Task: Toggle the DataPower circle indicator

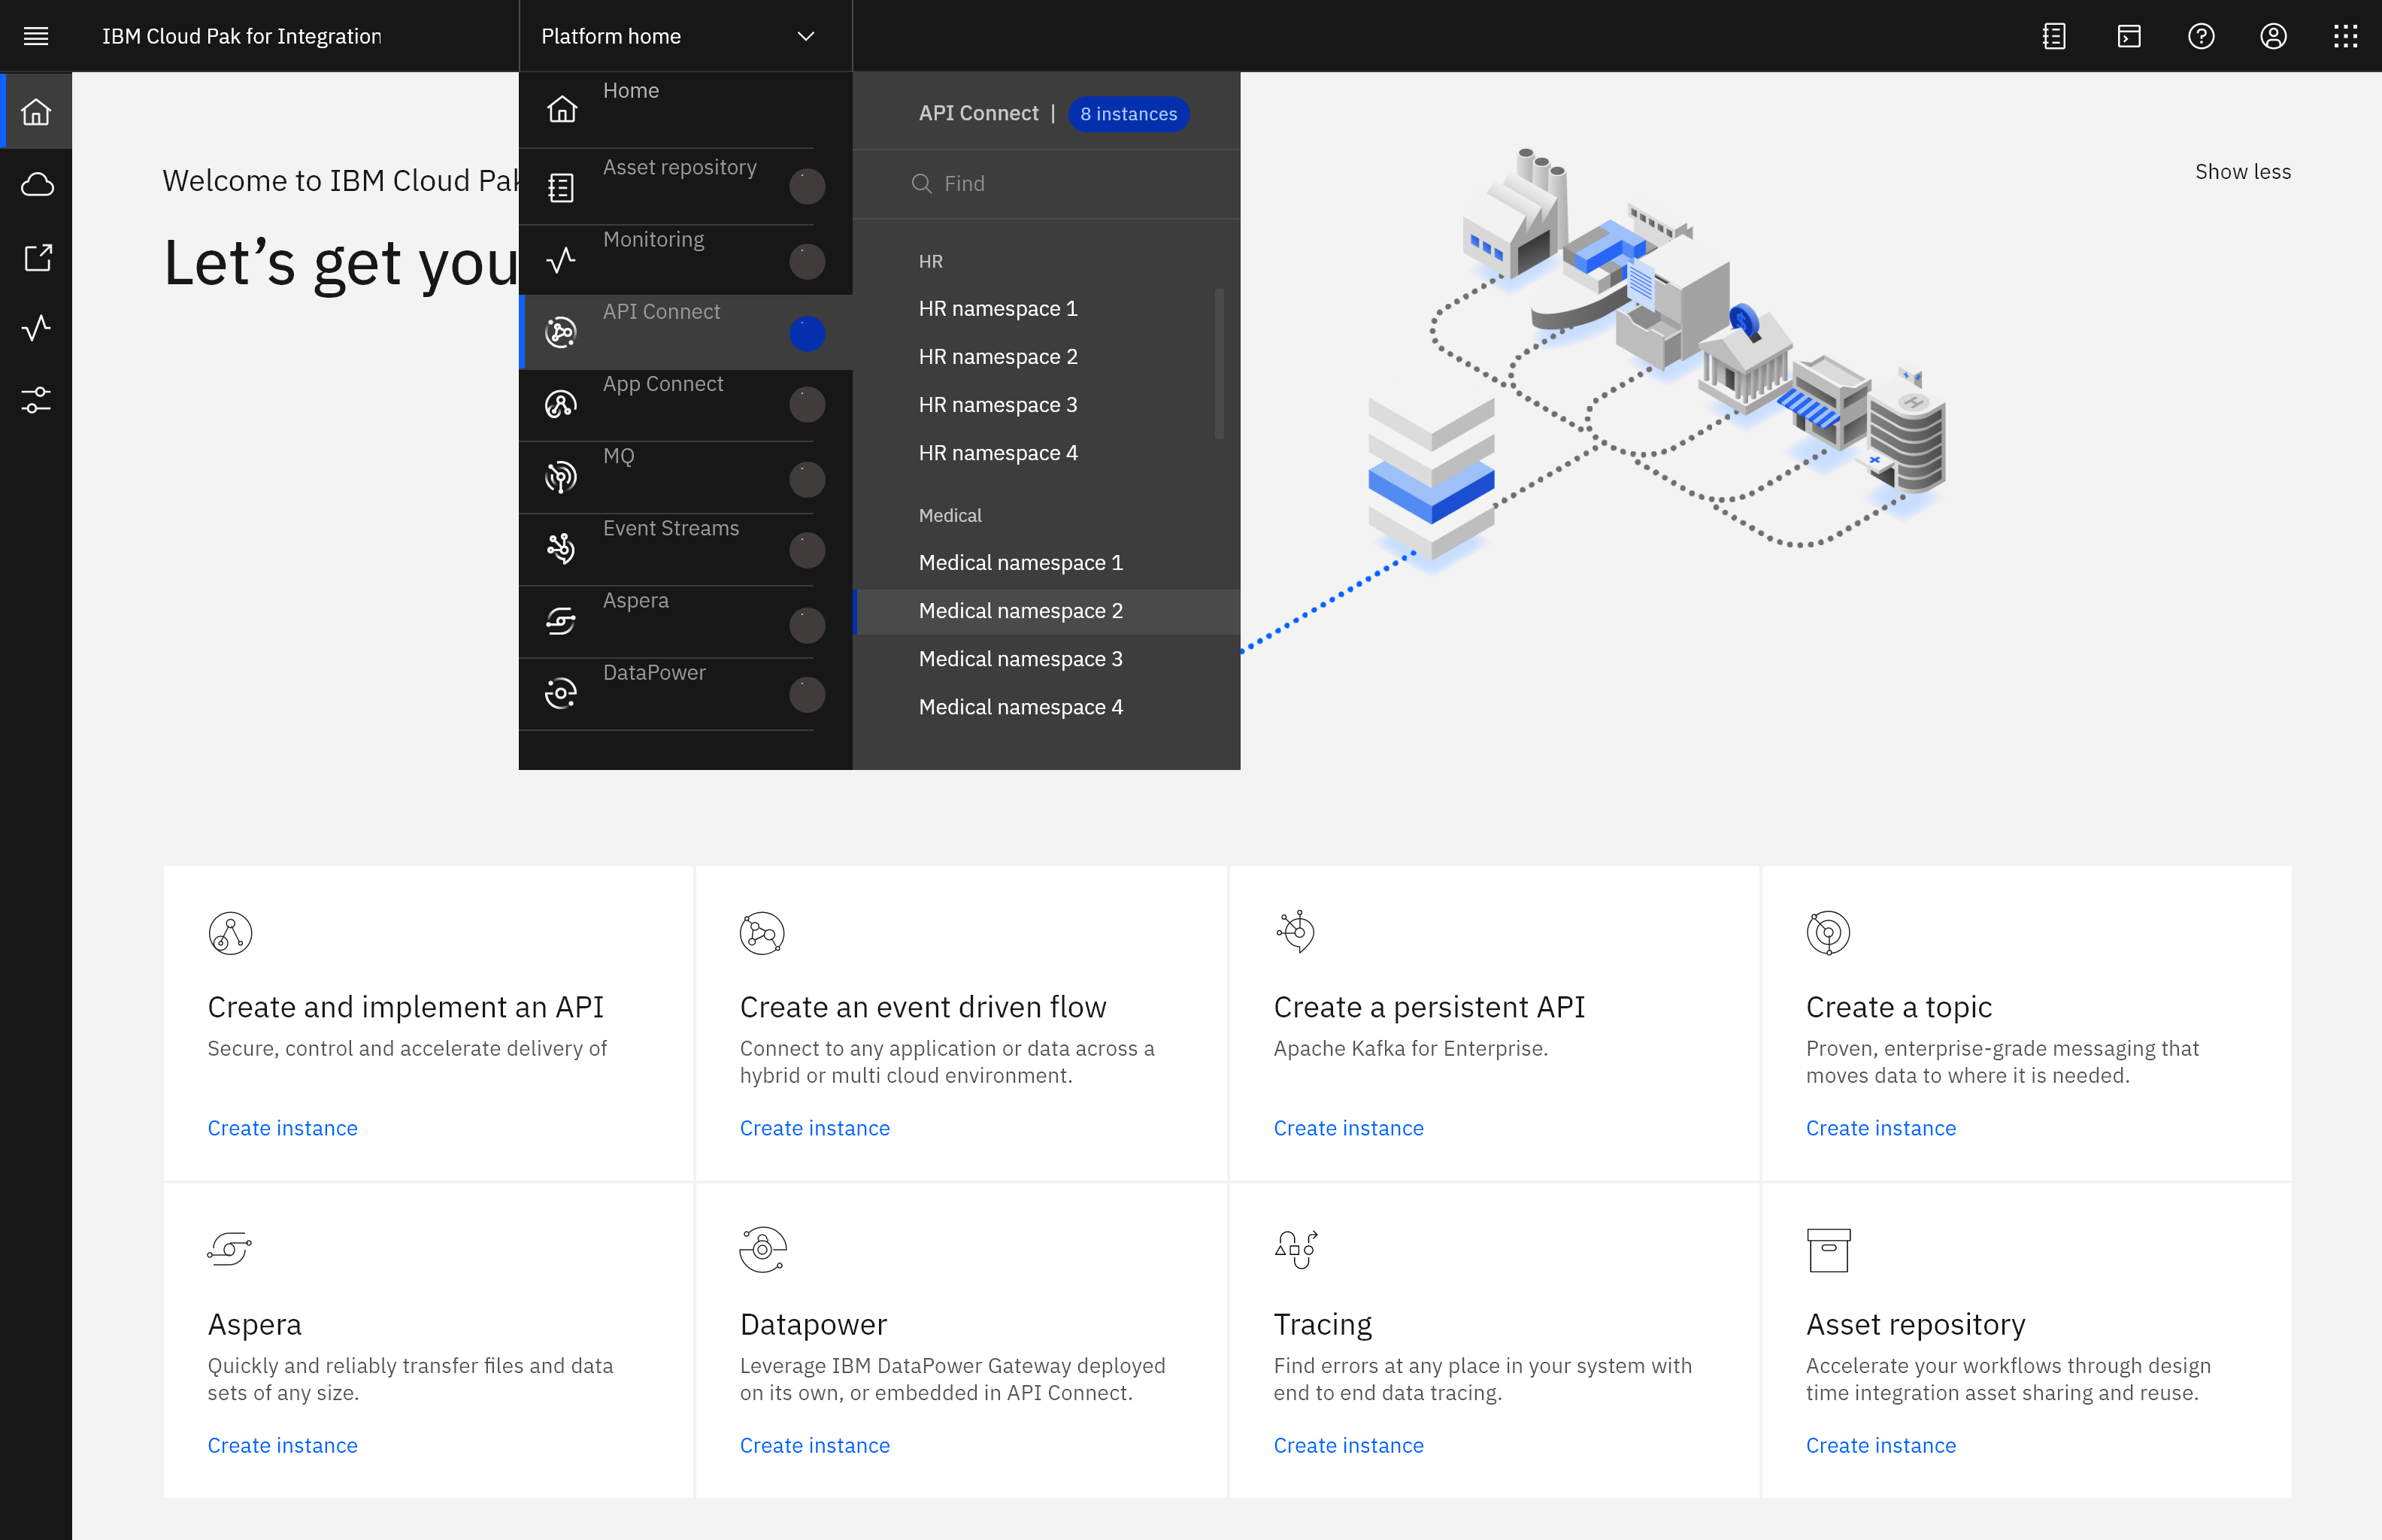Action: (807, 695)
